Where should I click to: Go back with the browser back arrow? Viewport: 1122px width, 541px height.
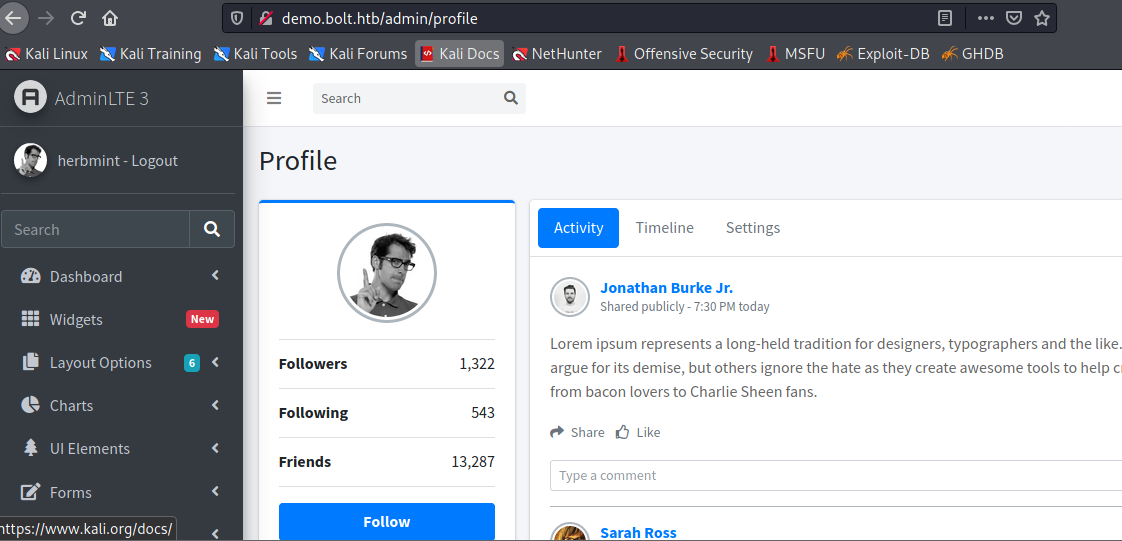tap(13, 18)
